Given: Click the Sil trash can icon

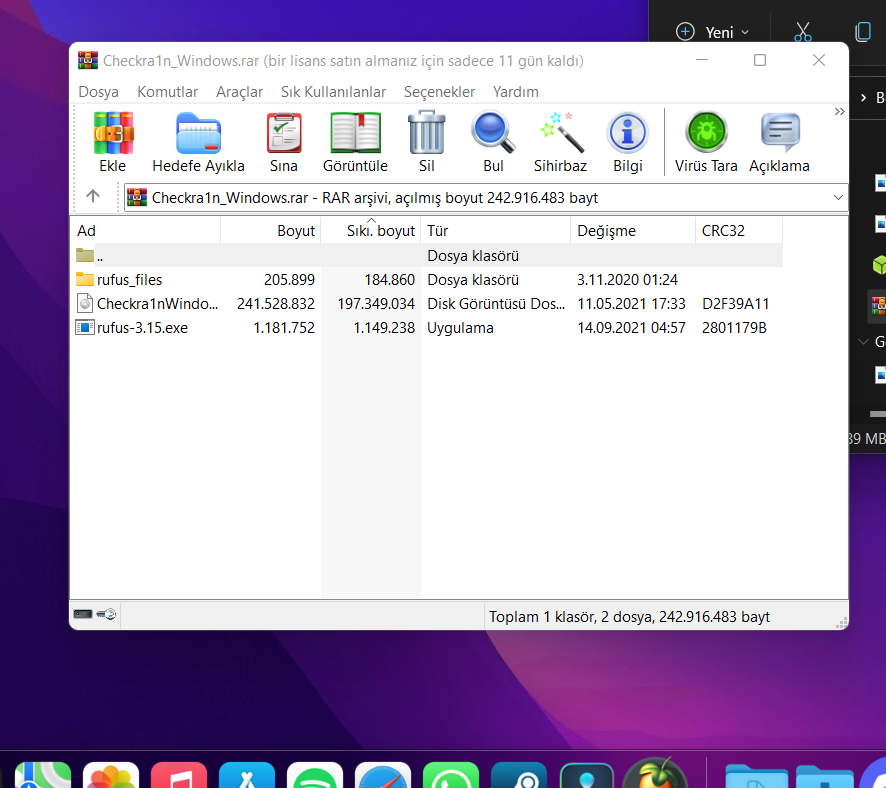Looking at the screenshot, I should coord(427,133).
